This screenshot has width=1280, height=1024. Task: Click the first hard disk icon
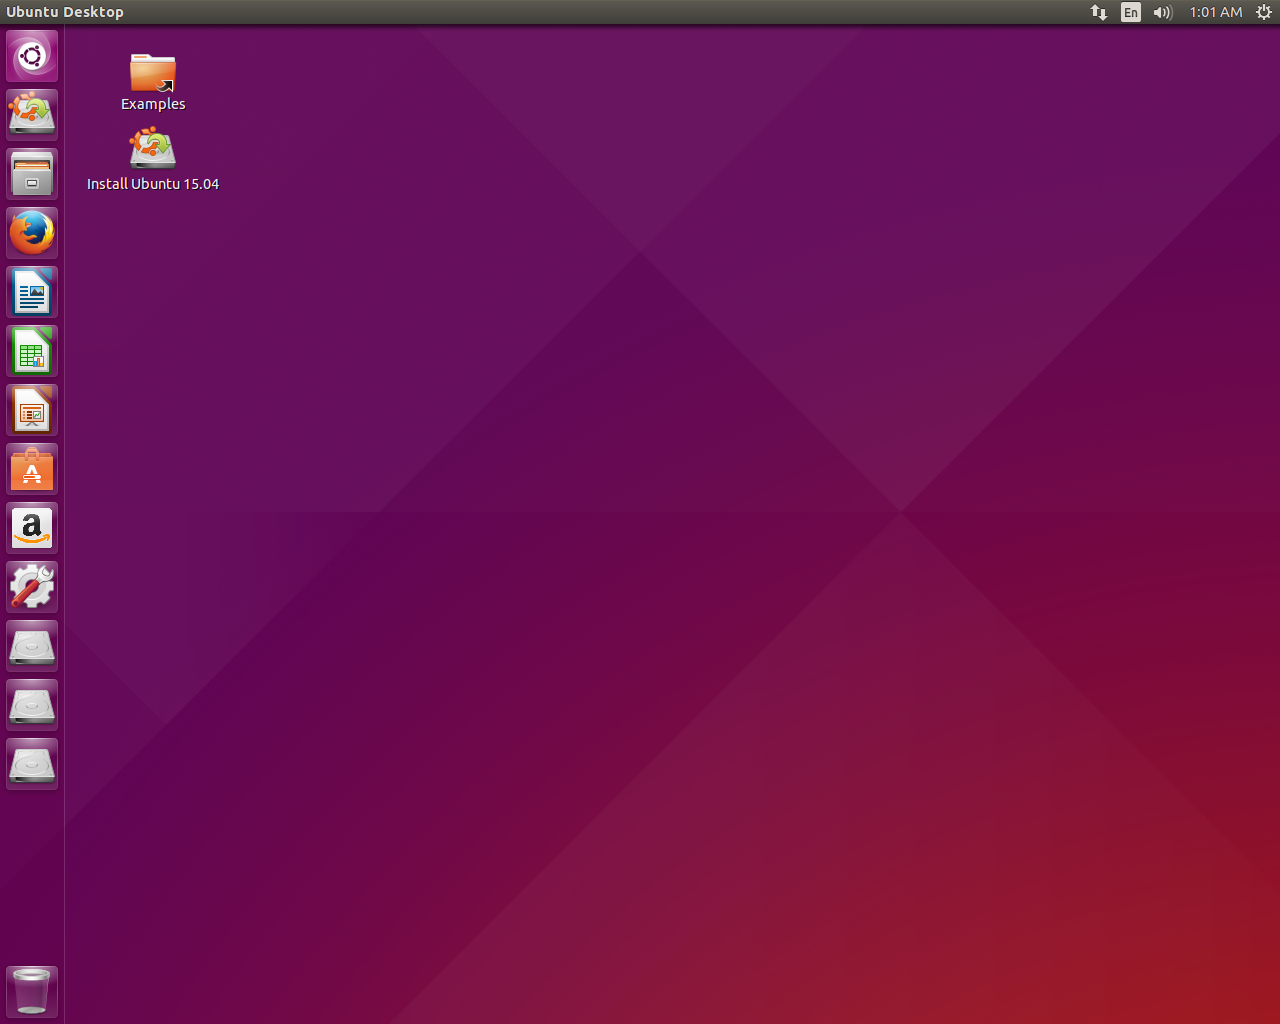tap(31, 645)
